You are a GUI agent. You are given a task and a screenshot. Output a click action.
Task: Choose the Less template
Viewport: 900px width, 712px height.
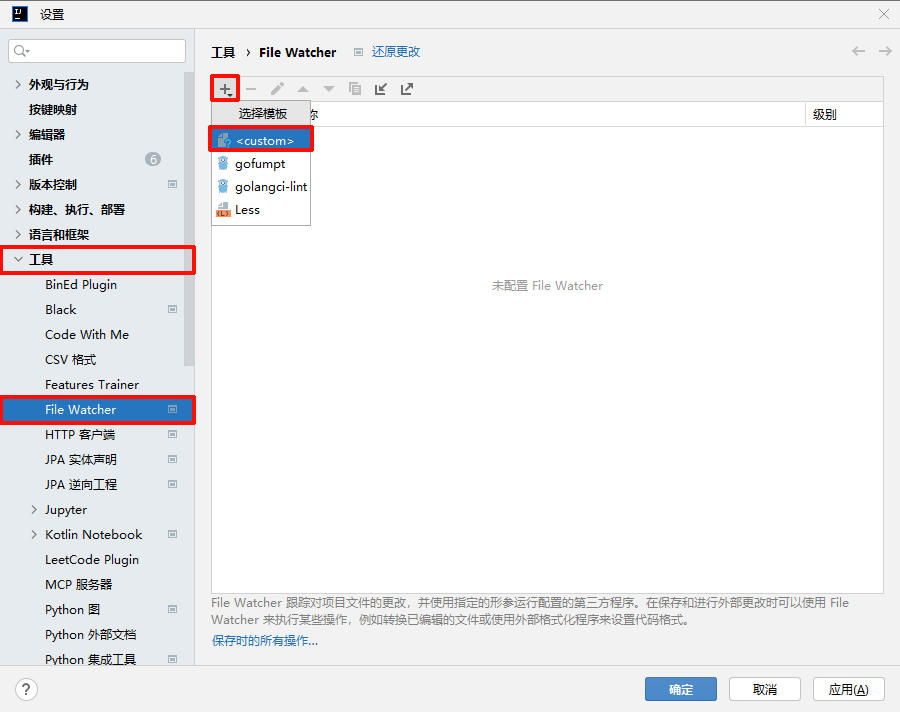point(261,210)
